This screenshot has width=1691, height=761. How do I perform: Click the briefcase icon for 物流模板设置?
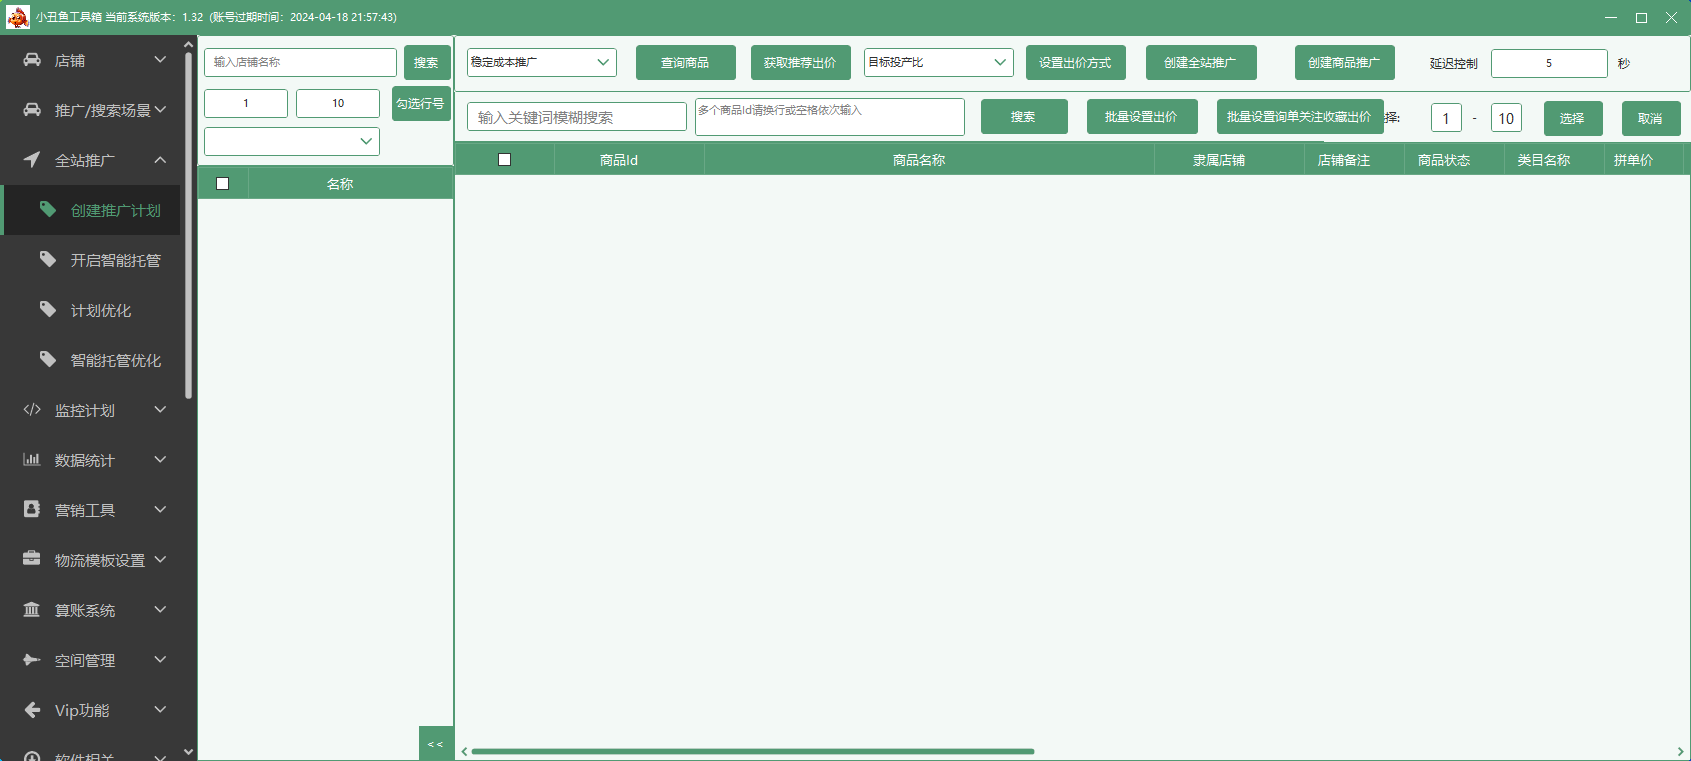coord(32,559)
